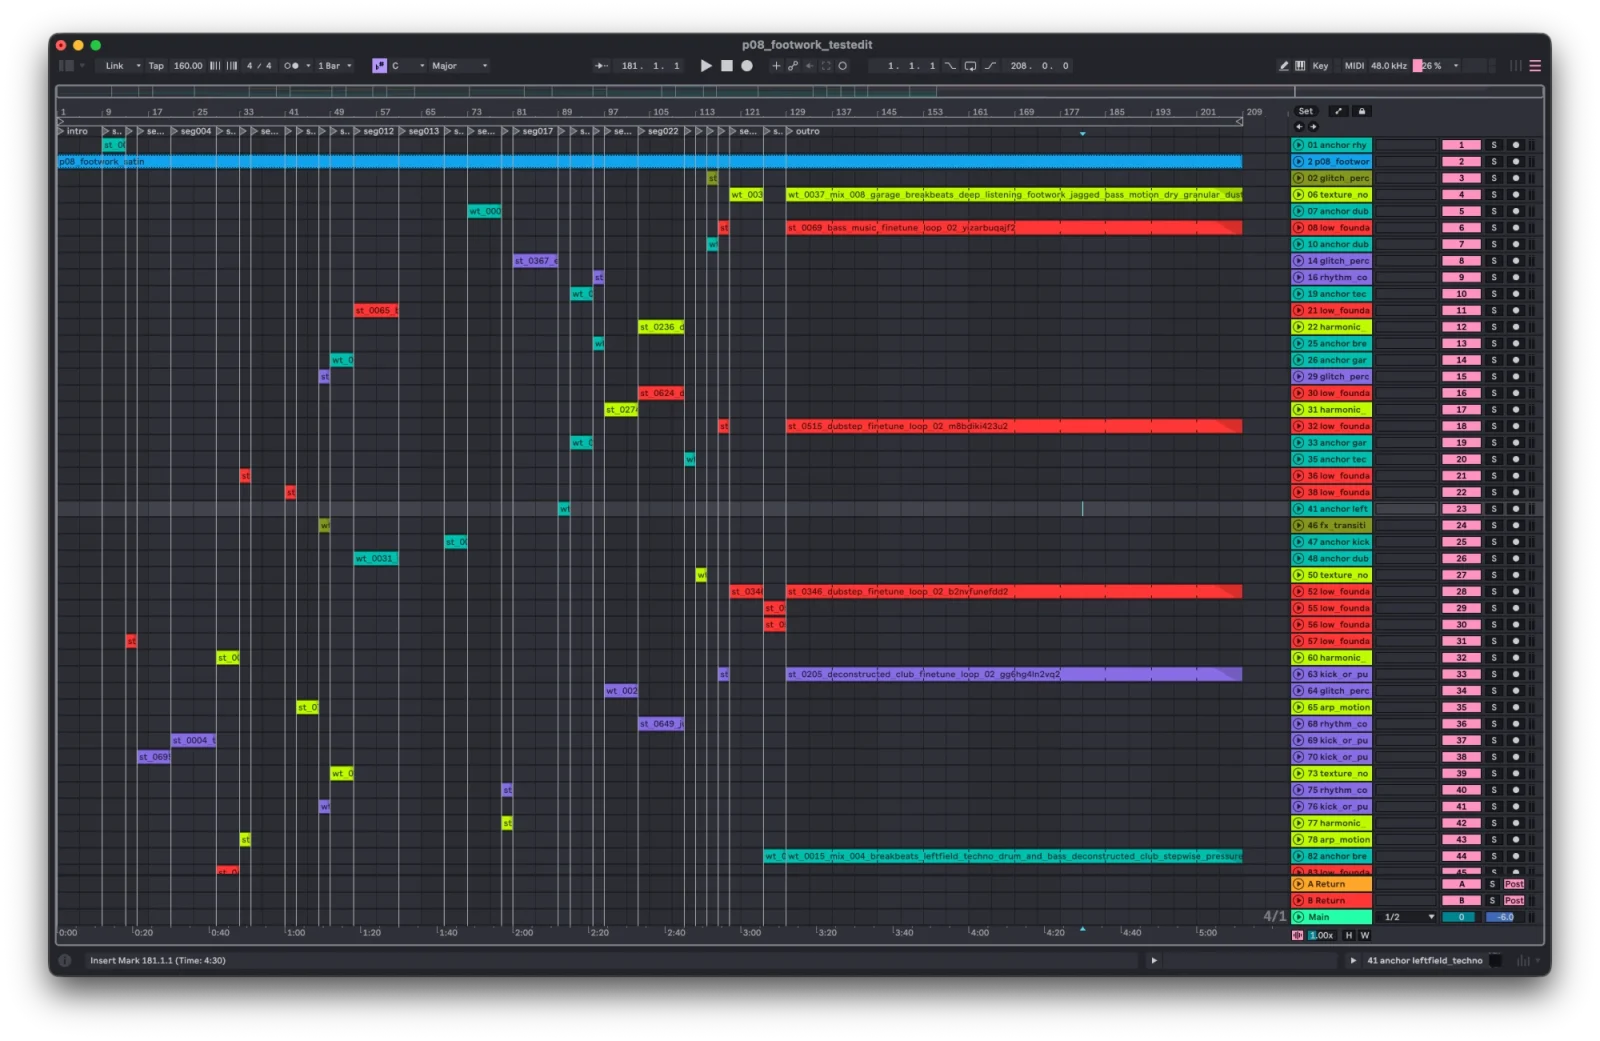Click the MIDI Arrangement Overdub plus icon

pyautogui.click(x=776, y=66)
